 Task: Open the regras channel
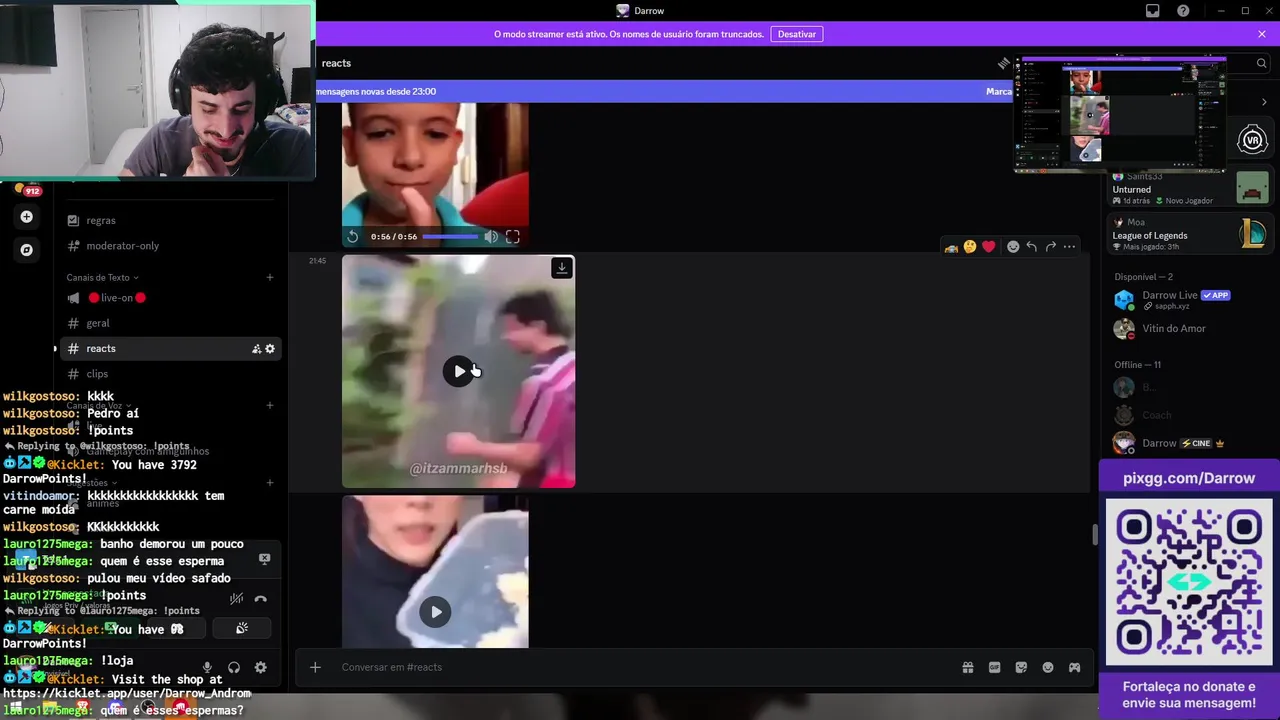tap(101, 220)
